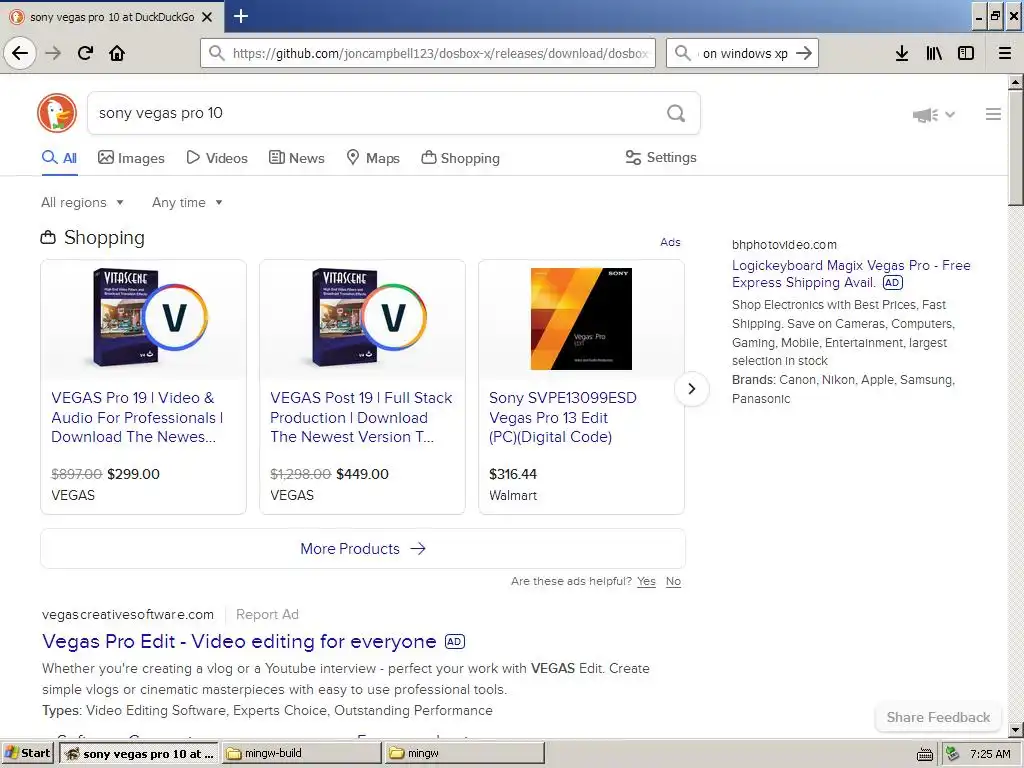
Task: Open VEGAS Pro 19 Video & Audio product link
Action: tap(136, 417)
